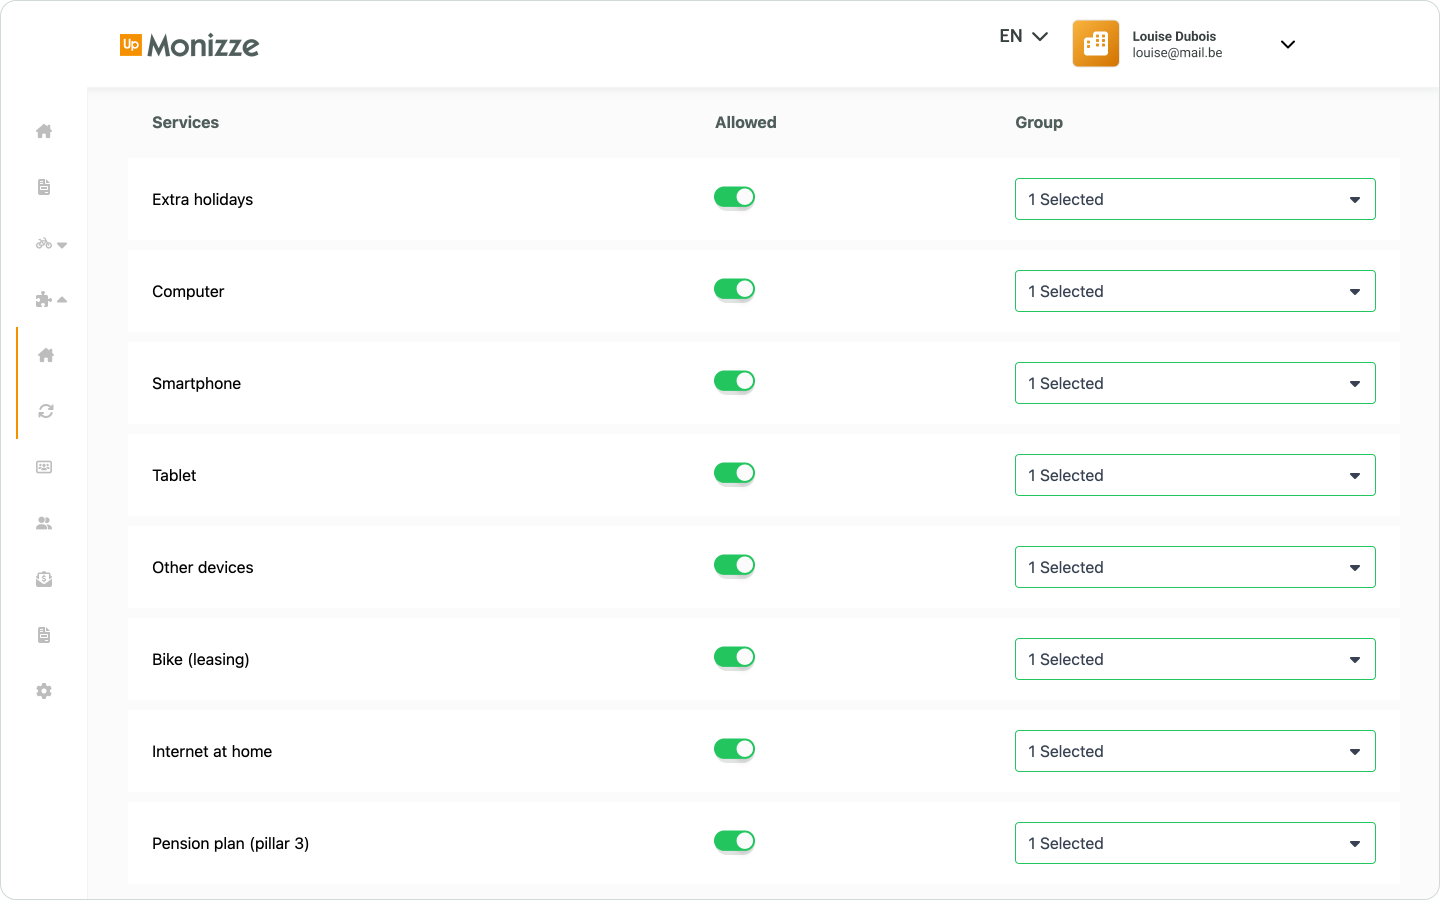Image resolution: width=1440 pixels, height=900 pixels.
Task: Click the Pension plan (pillar 3) label
Action: (x=230, y=843)
